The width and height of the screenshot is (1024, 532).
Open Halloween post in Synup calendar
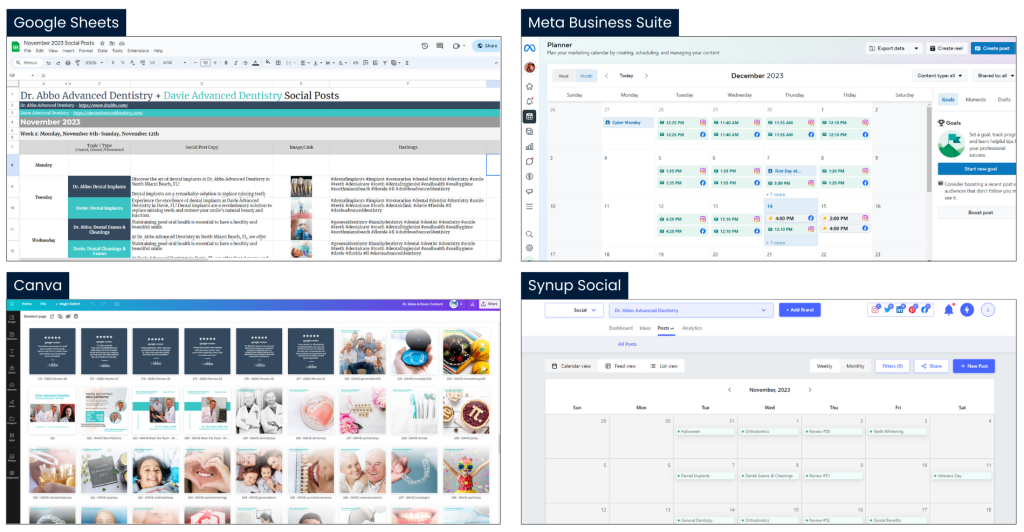[x=704, y=431]
